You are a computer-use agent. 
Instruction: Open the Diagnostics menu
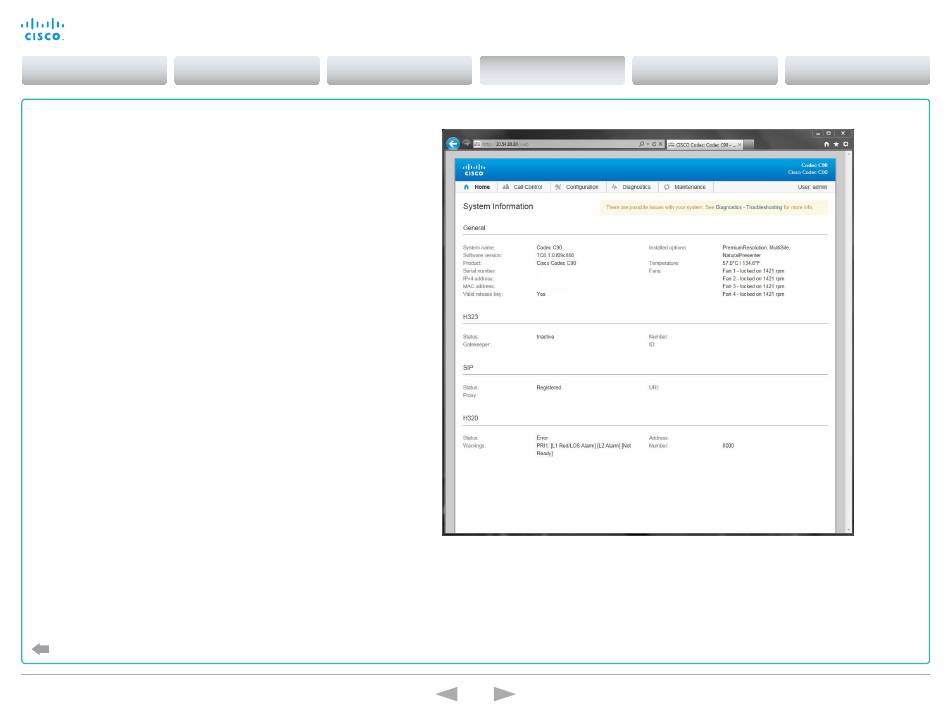coord(631,187)
